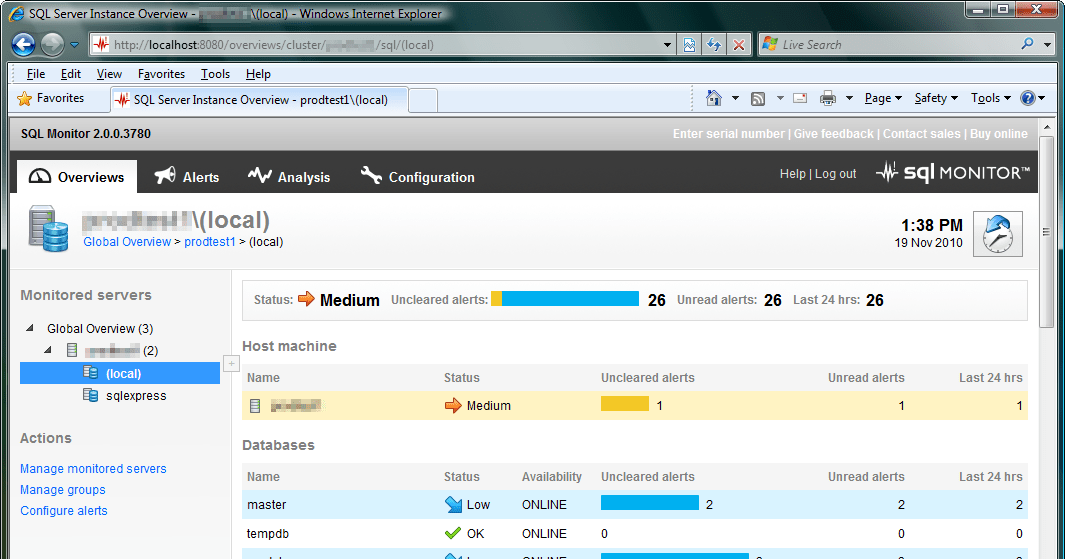Click the rewind time clock icon
Image resolution: width=1065 pixels, height=559 pixels.
click(x=998, y=234)
